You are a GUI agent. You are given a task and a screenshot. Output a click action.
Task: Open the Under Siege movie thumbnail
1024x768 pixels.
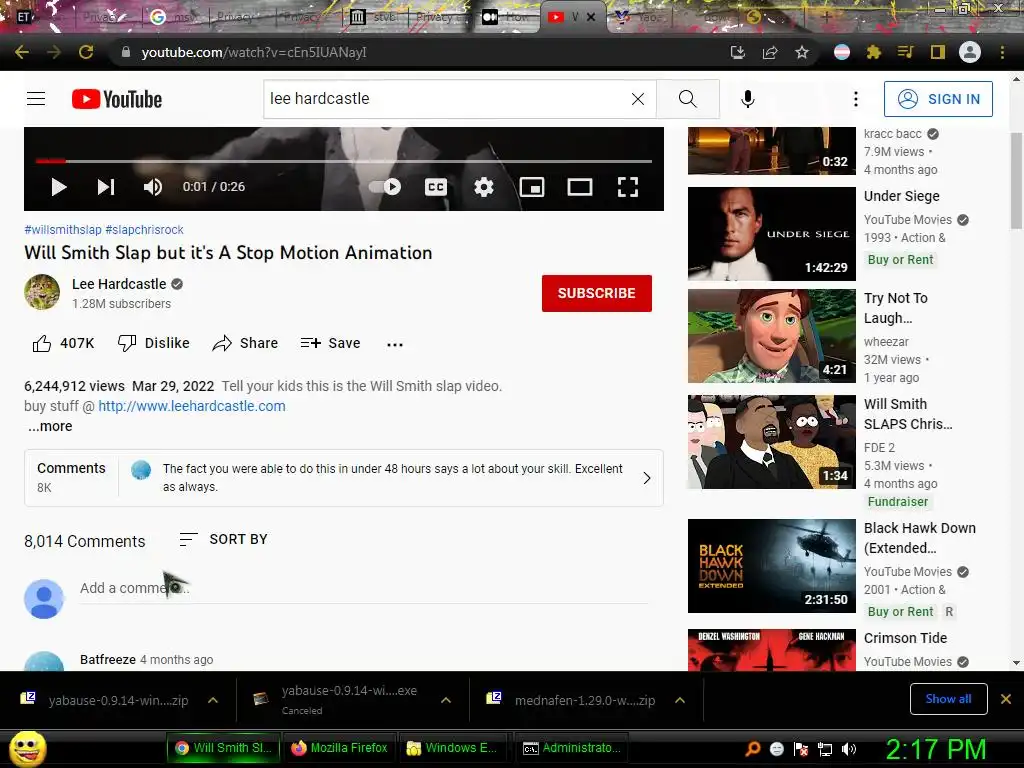coord(772,234)
